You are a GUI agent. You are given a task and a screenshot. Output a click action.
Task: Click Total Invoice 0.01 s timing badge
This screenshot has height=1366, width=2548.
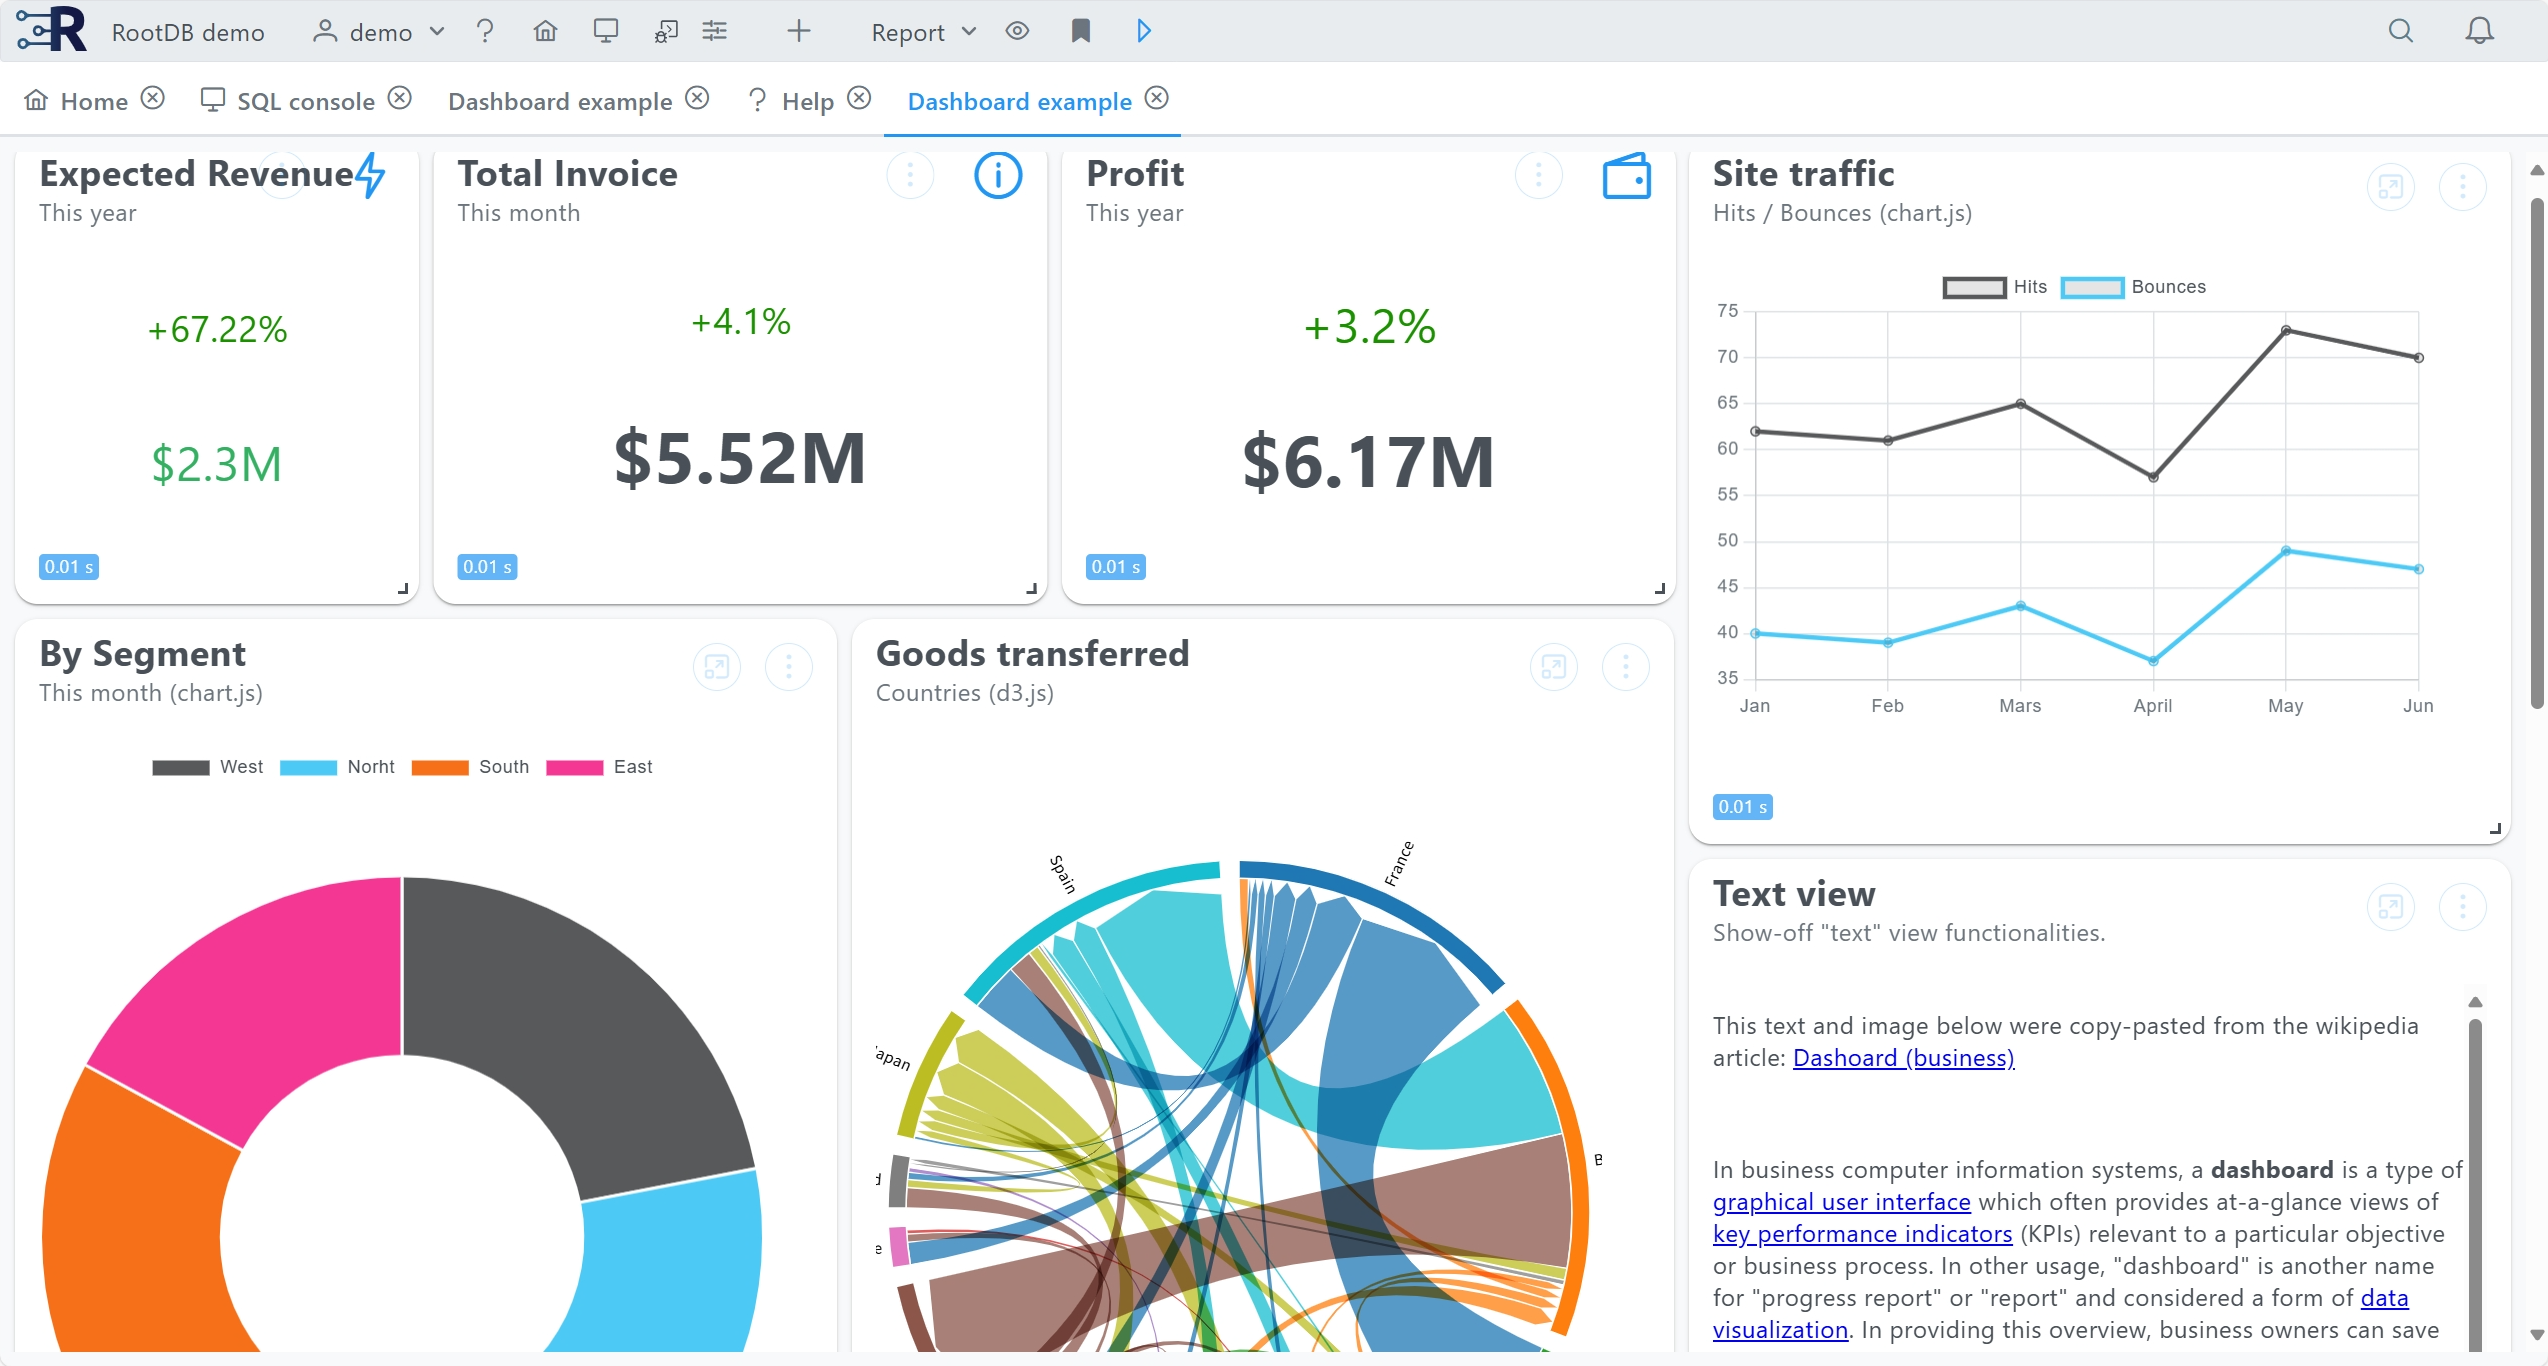(487, 567)
